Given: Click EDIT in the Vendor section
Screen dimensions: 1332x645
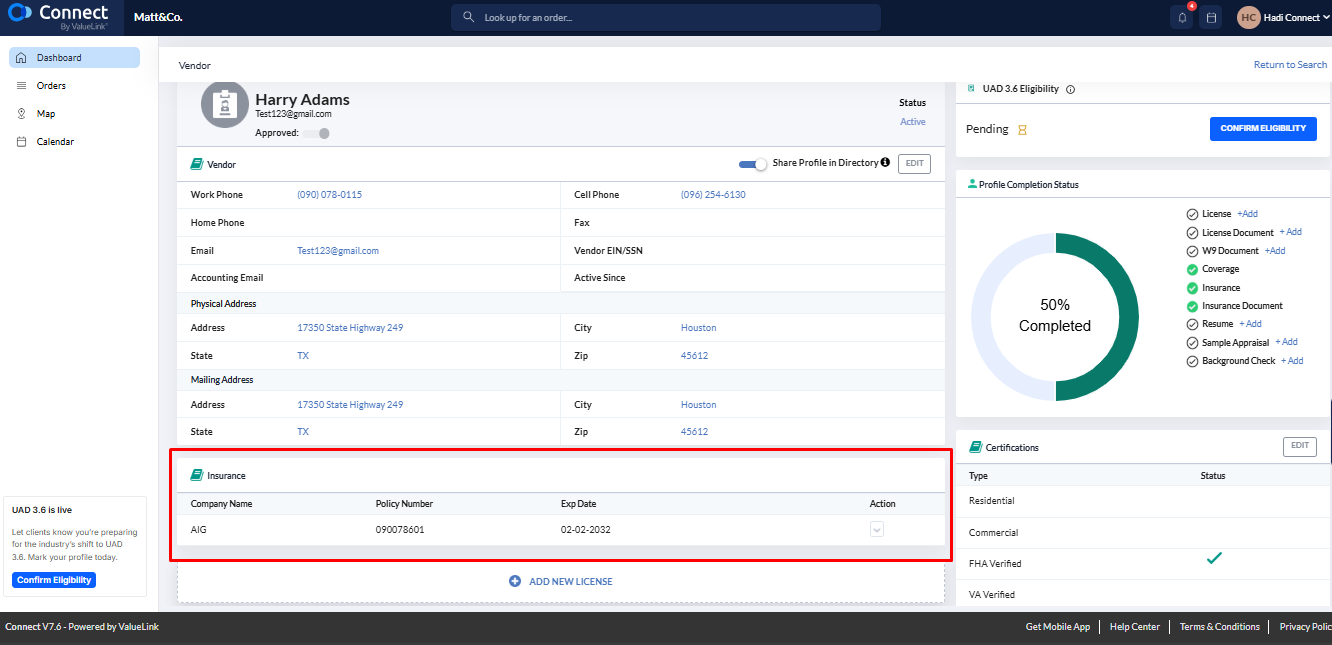Looking at the screenshot, I should 914,164.
